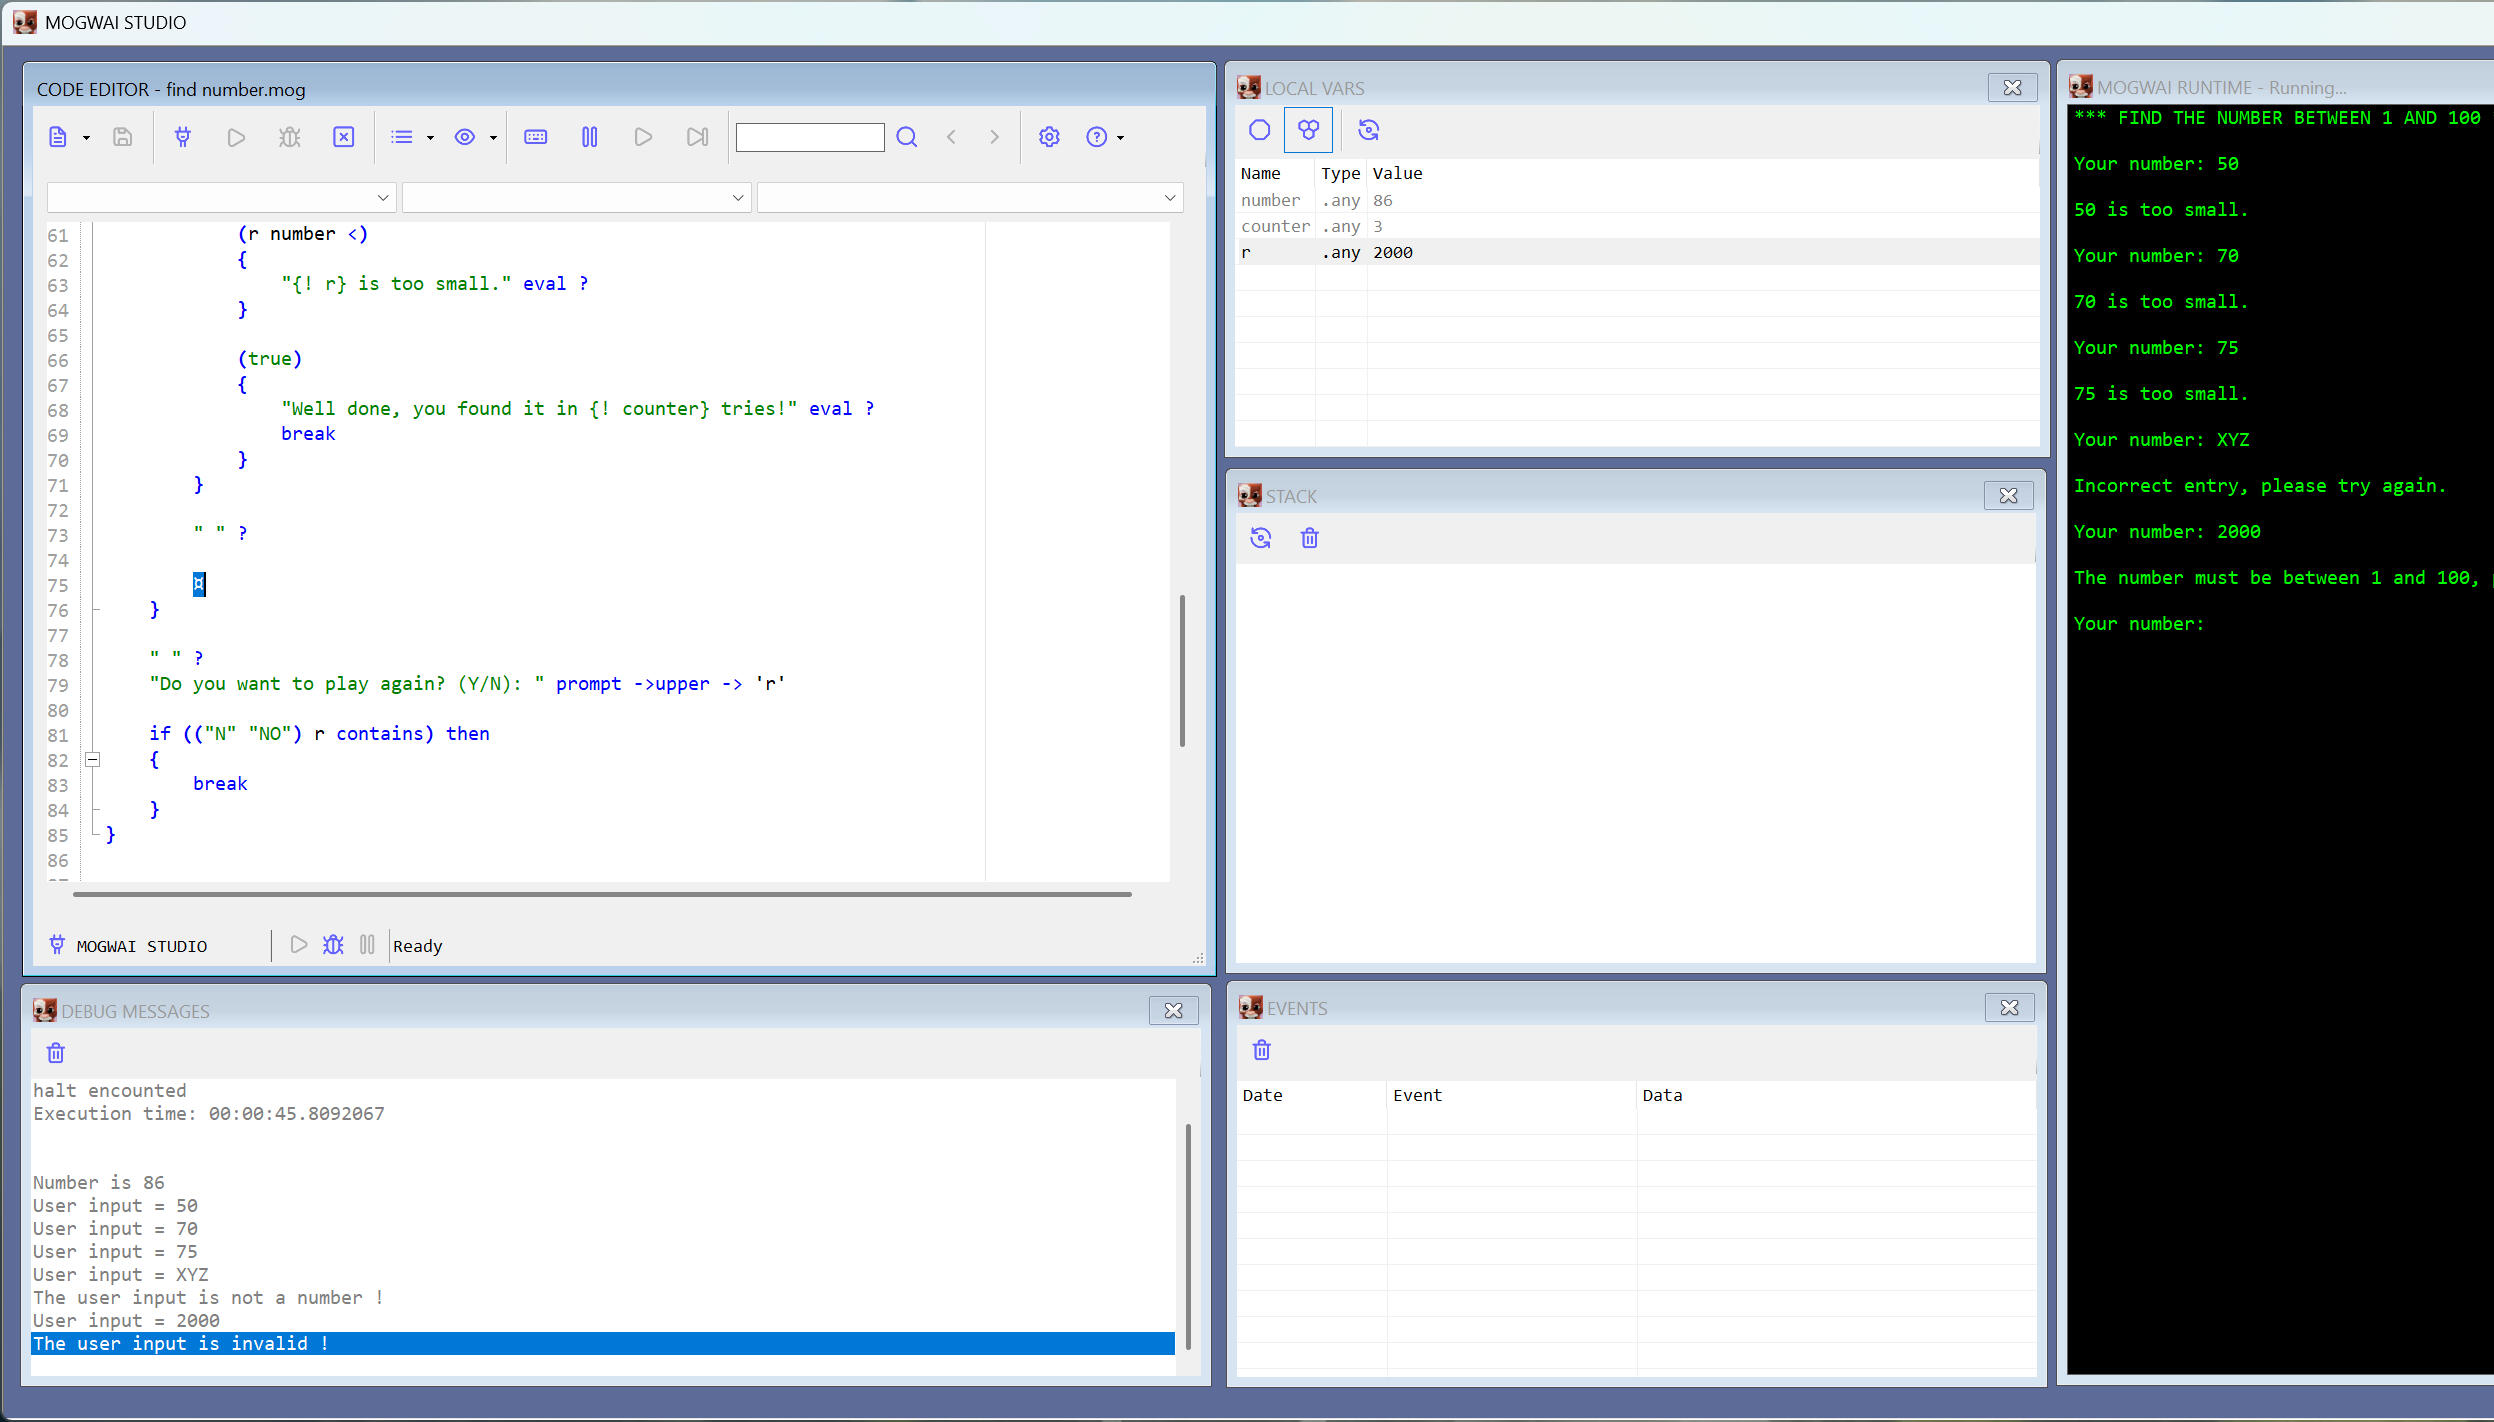Pause execution with the toolbar pause icon
This screenshot has height=1422, width=2494.
click(589, 137)
